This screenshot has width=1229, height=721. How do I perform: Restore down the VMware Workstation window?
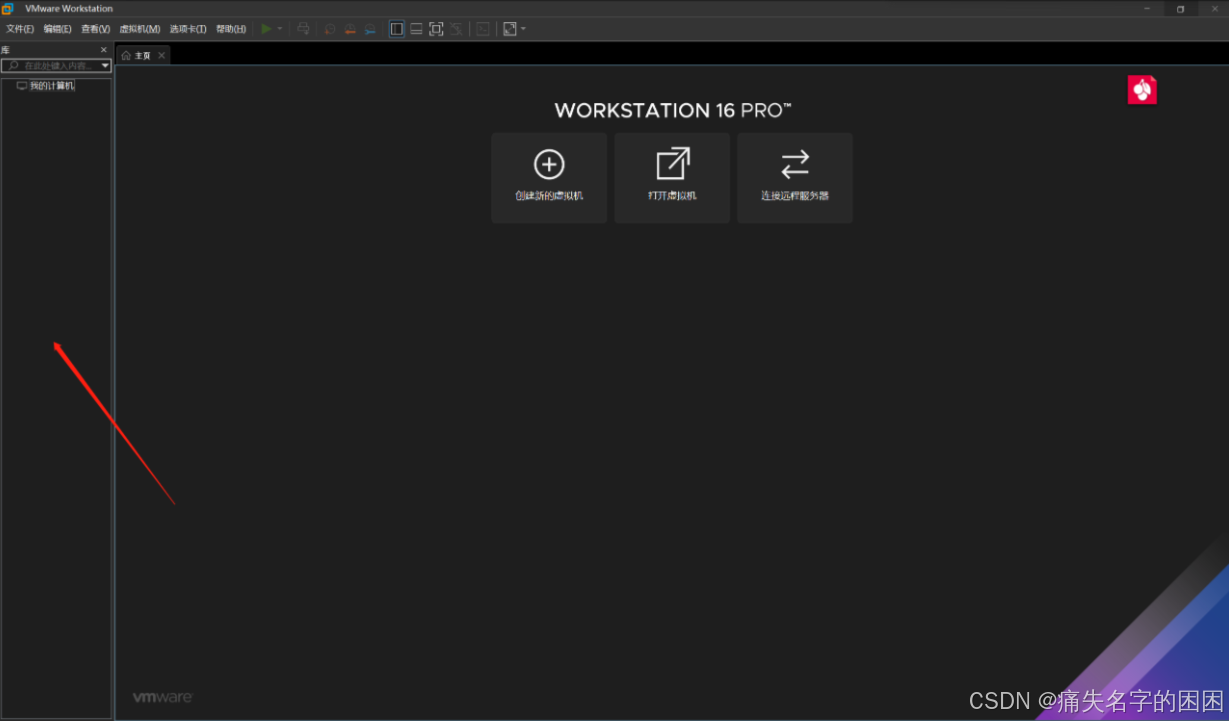1180,8
